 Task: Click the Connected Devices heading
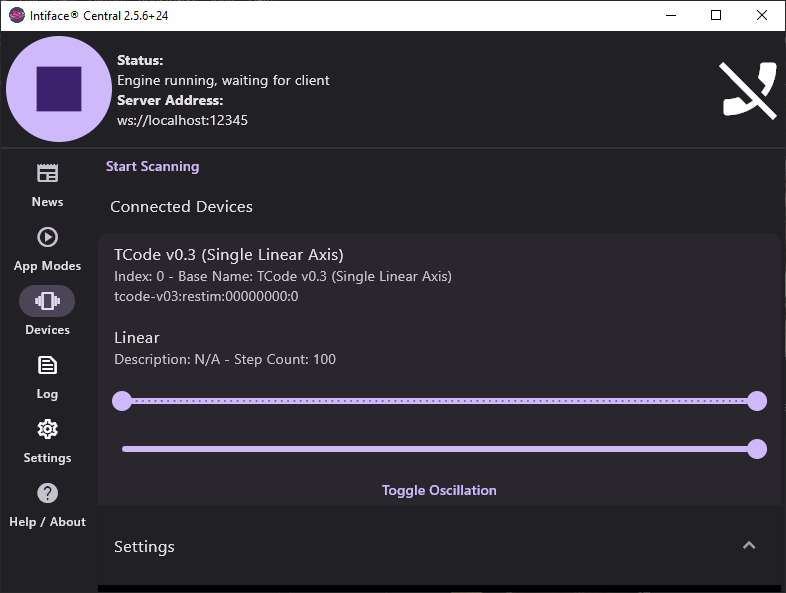point(181,207)
